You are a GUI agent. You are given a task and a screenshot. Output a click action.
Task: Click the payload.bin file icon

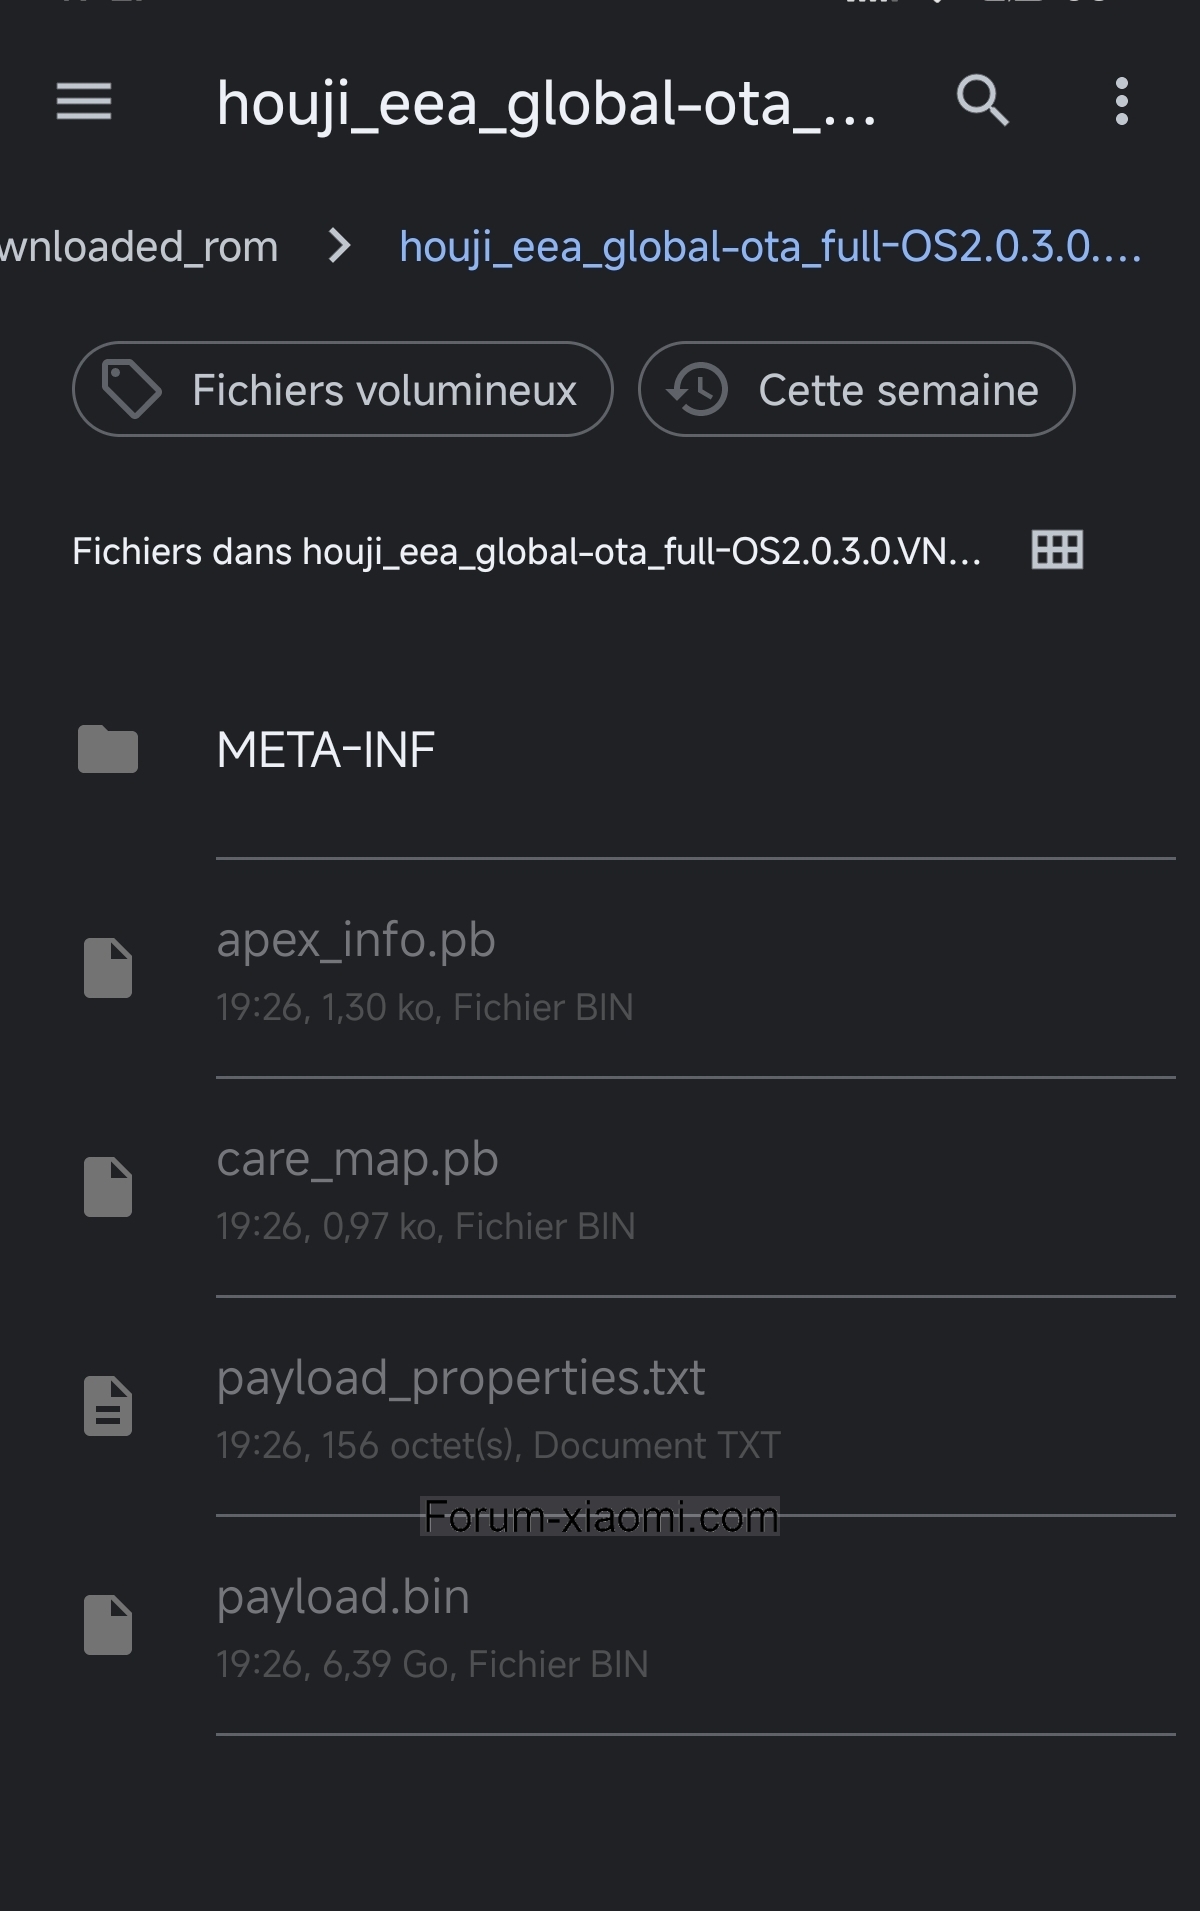108,1625
